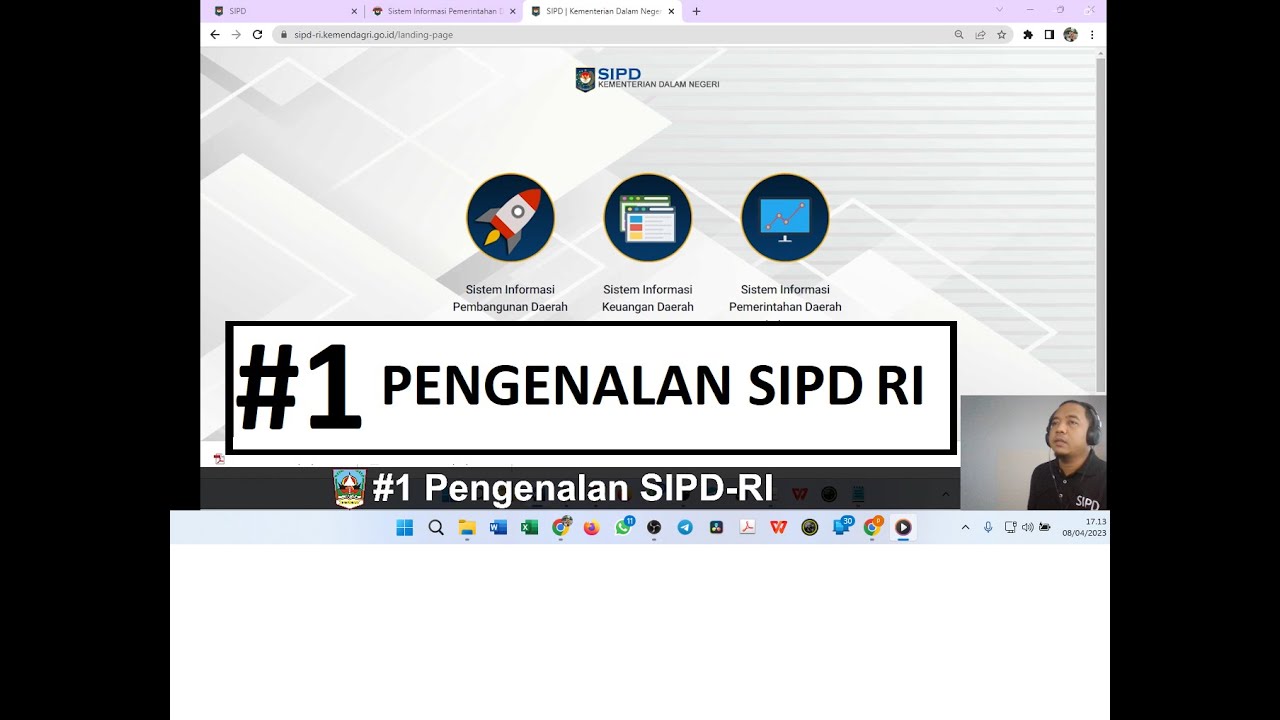The width and height of the screenshot is (1280, 720).
Task: Click the page vertical scrollbar
Action: tap(1101, 225)
